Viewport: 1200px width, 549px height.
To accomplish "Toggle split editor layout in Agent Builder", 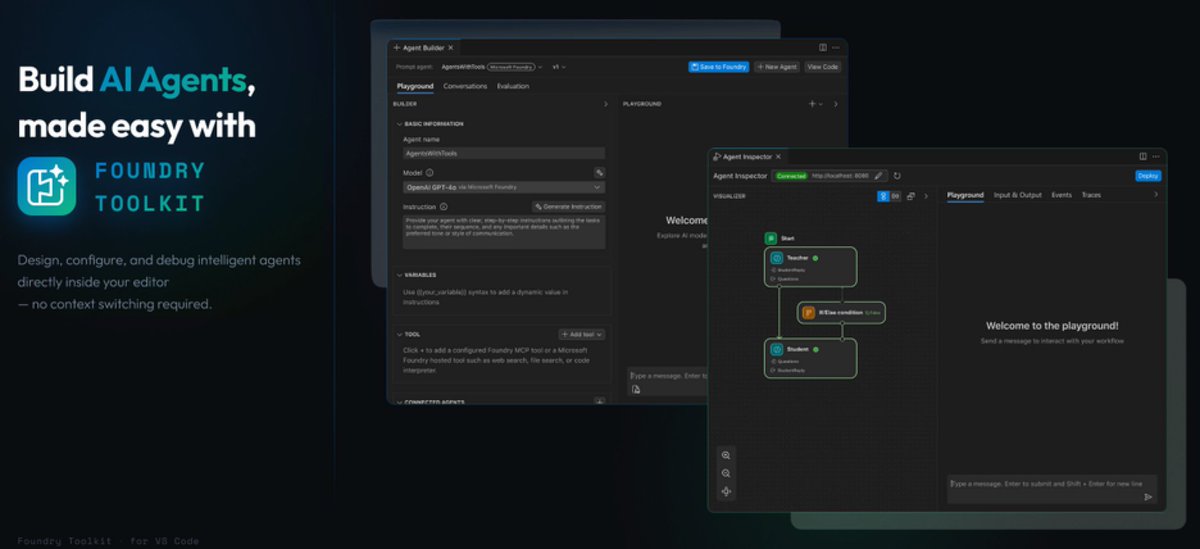I will point(823,47).
